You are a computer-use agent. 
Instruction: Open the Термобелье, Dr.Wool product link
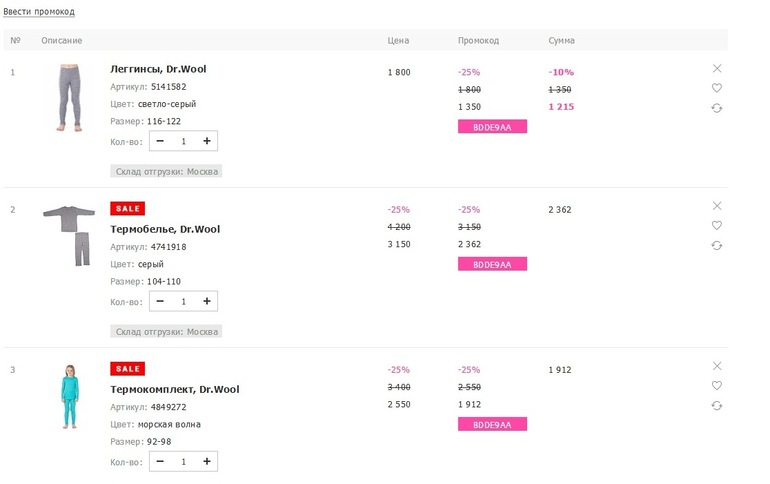click(165, 229)
